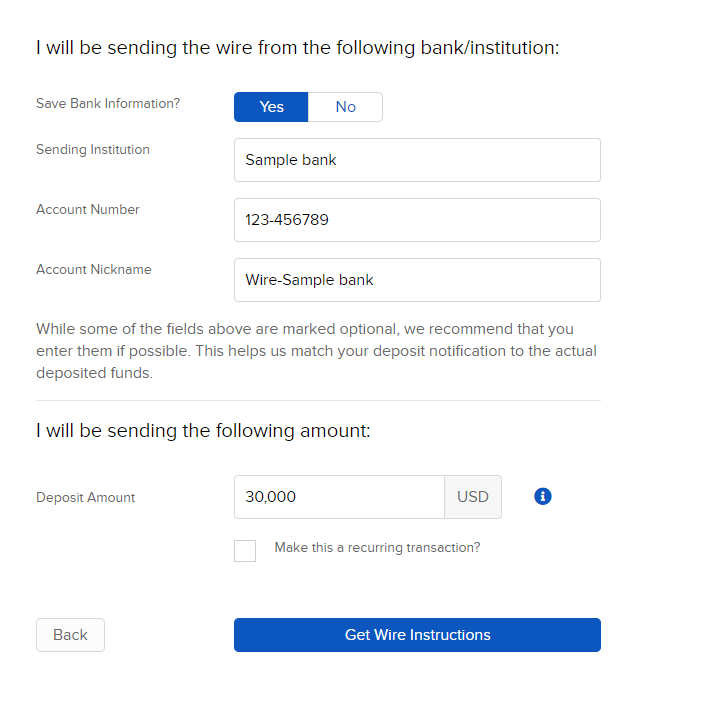The image size is (725, 726).
Task: Click the heading about sending bank/institution
Action: click(298, 48)
